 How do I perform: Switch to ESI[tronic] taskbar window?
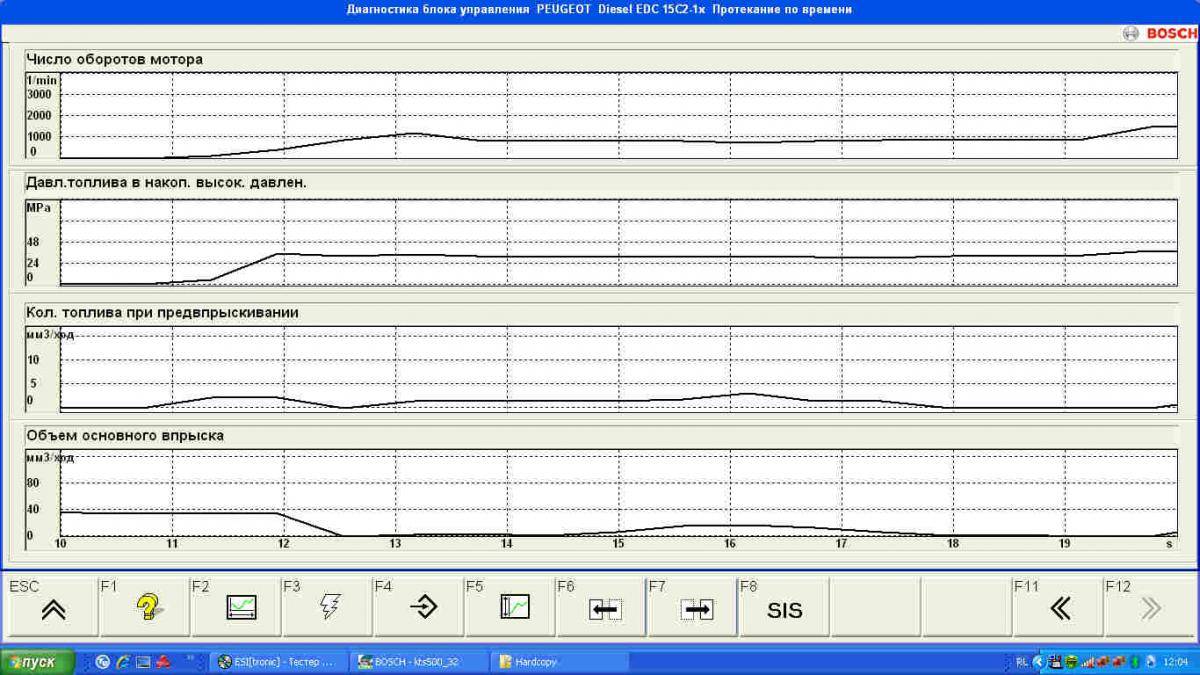point(280,662)
